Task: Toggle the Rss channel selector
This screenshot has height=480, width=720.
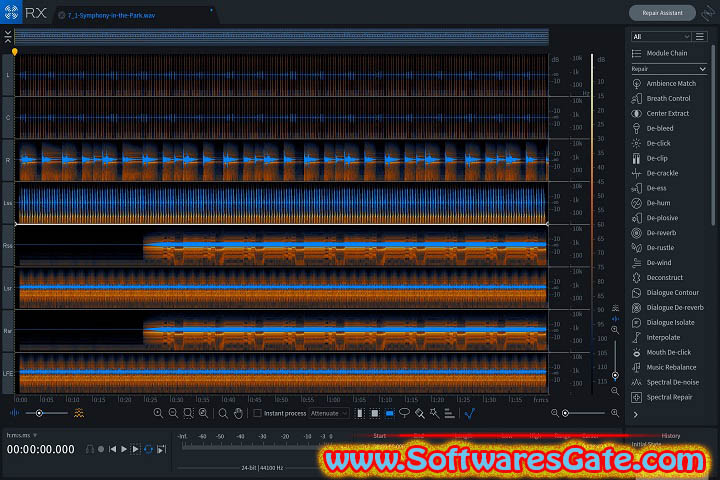Action: [8, 246]
